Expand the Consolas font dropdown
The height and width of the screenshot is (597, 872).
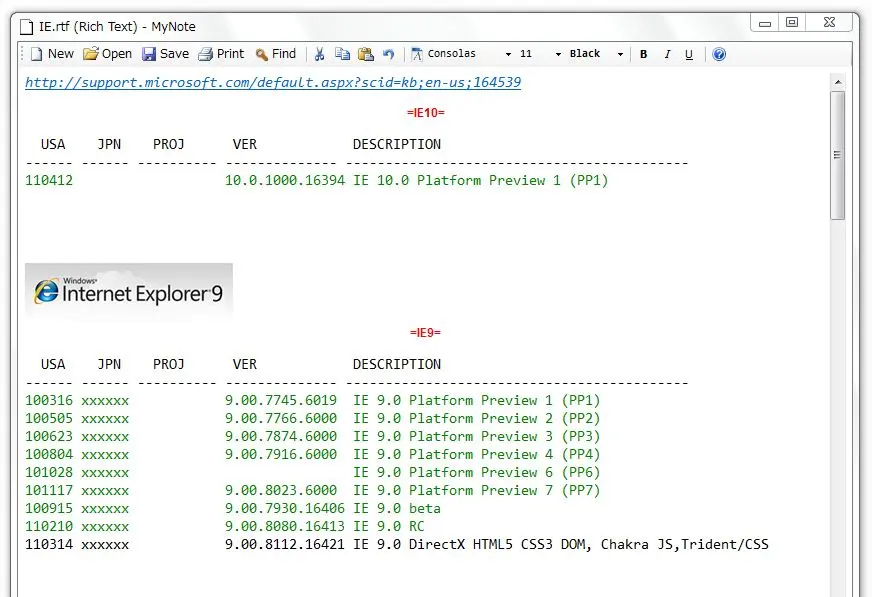coord(508,54)
